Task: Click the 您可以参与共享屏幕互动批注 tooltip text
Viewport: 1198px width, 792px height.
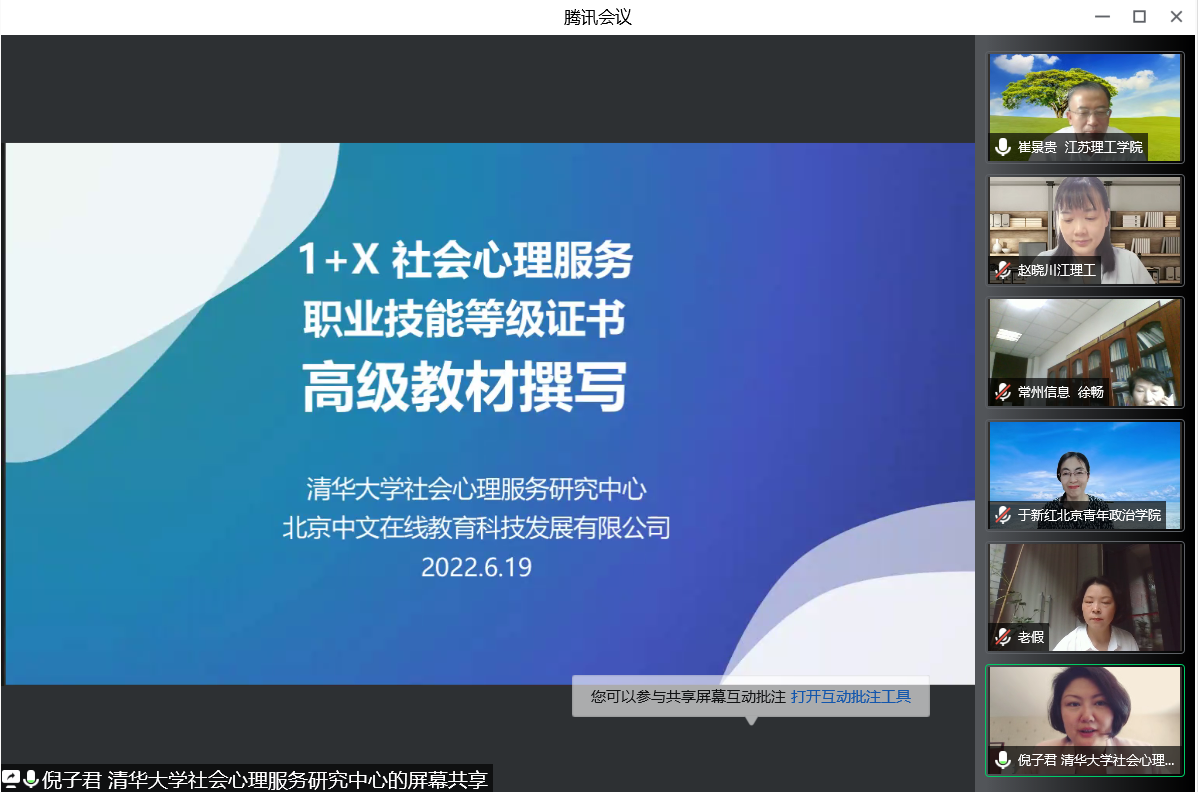Action: coord(688,697)
